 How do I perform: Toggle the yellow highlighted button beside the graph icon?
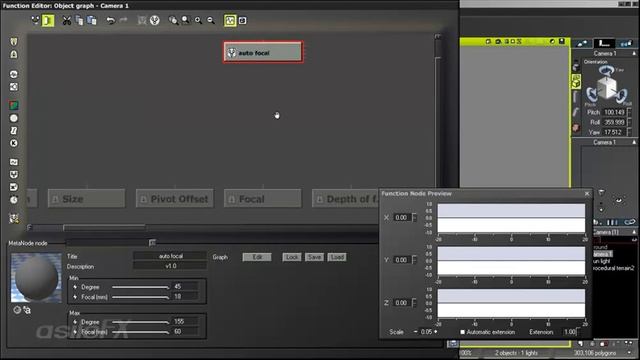click(x=48, y=20)
